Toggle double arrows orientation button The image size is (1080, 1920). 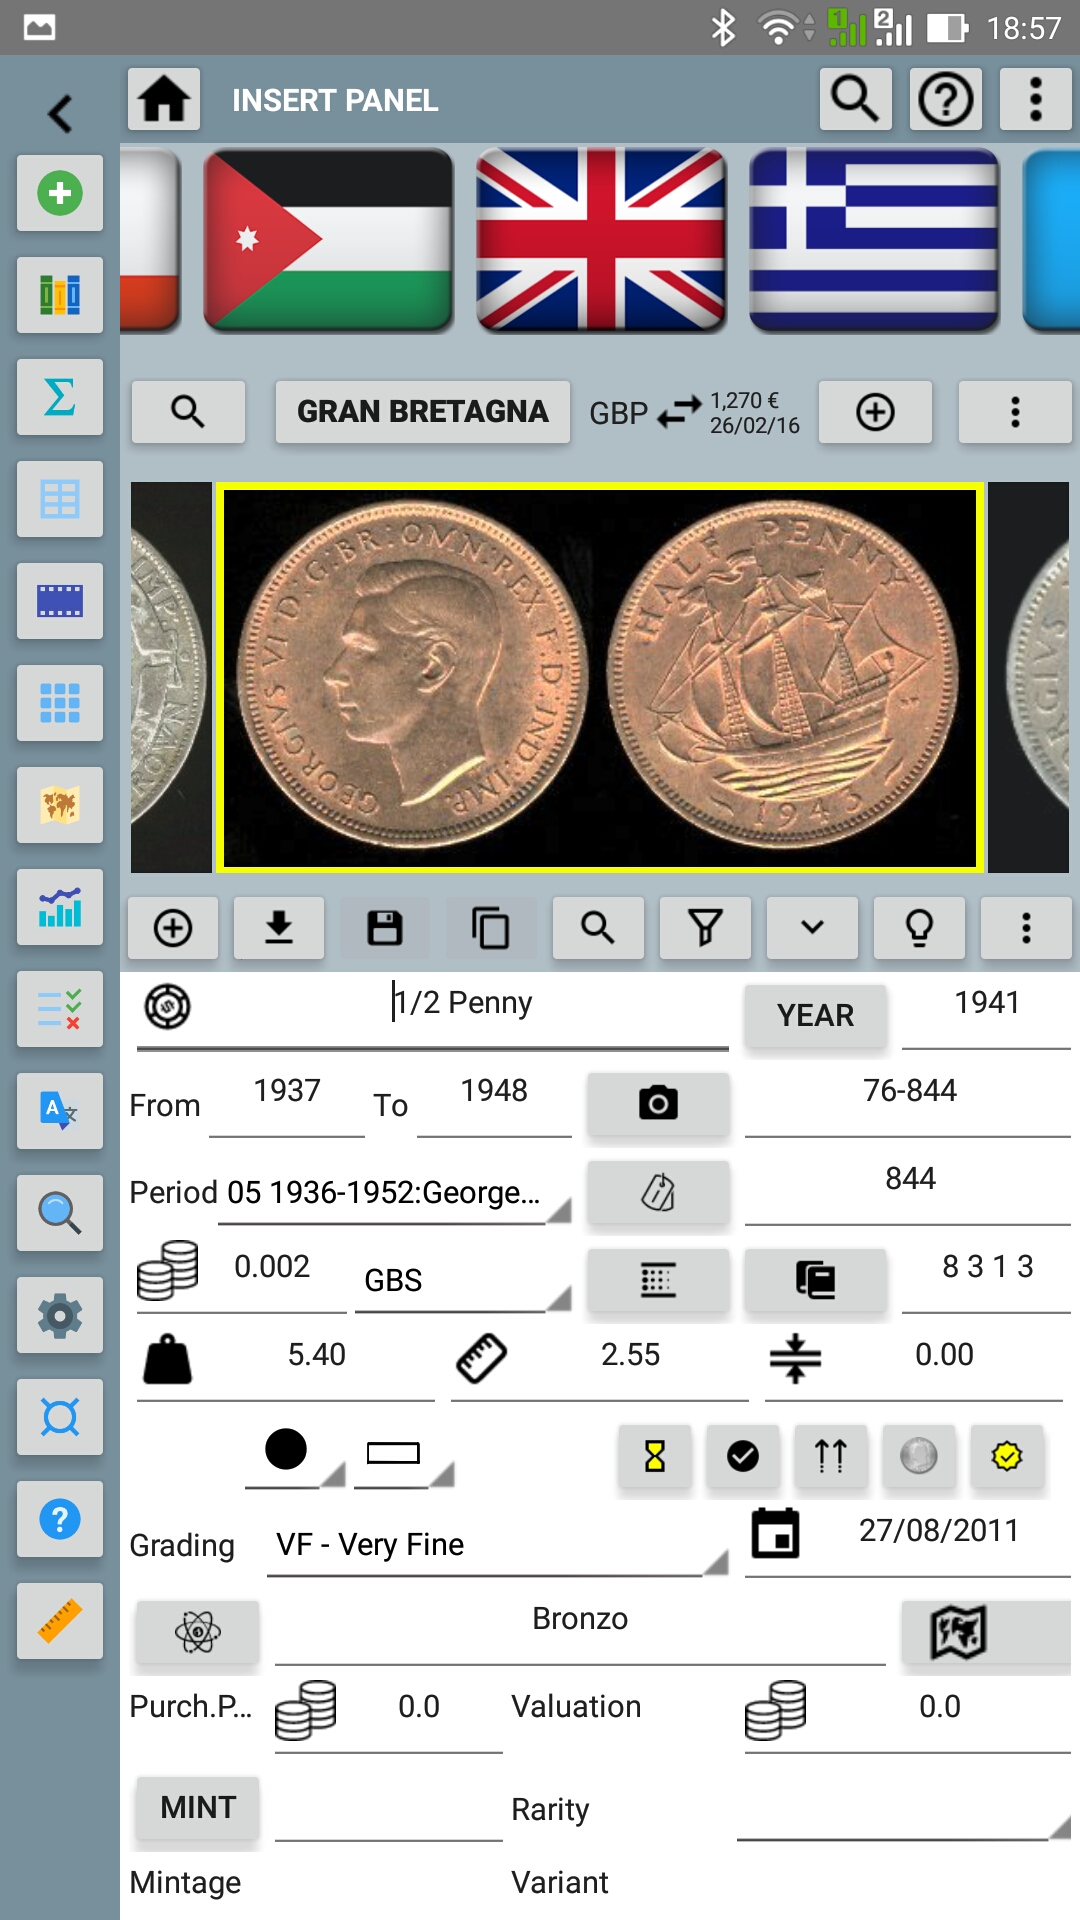[831, 1456]
